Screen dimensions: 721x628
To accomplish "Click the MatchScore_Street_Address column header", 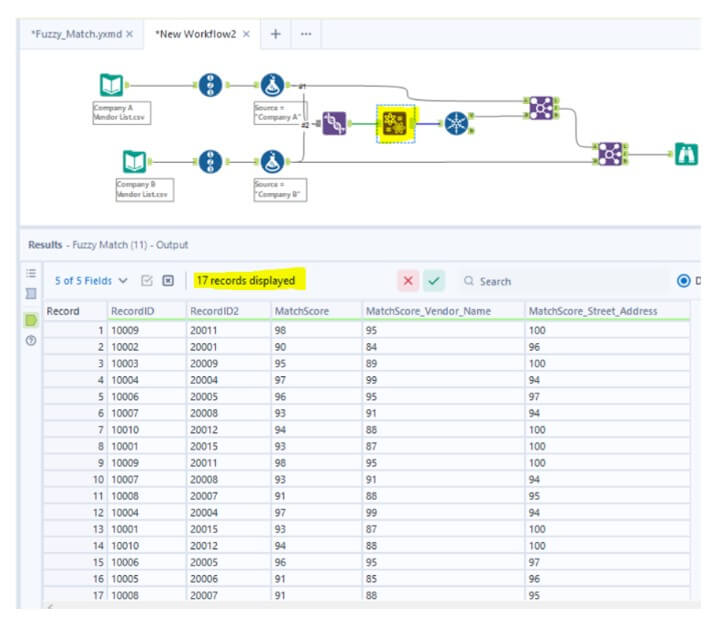I will tap(607, 311).
